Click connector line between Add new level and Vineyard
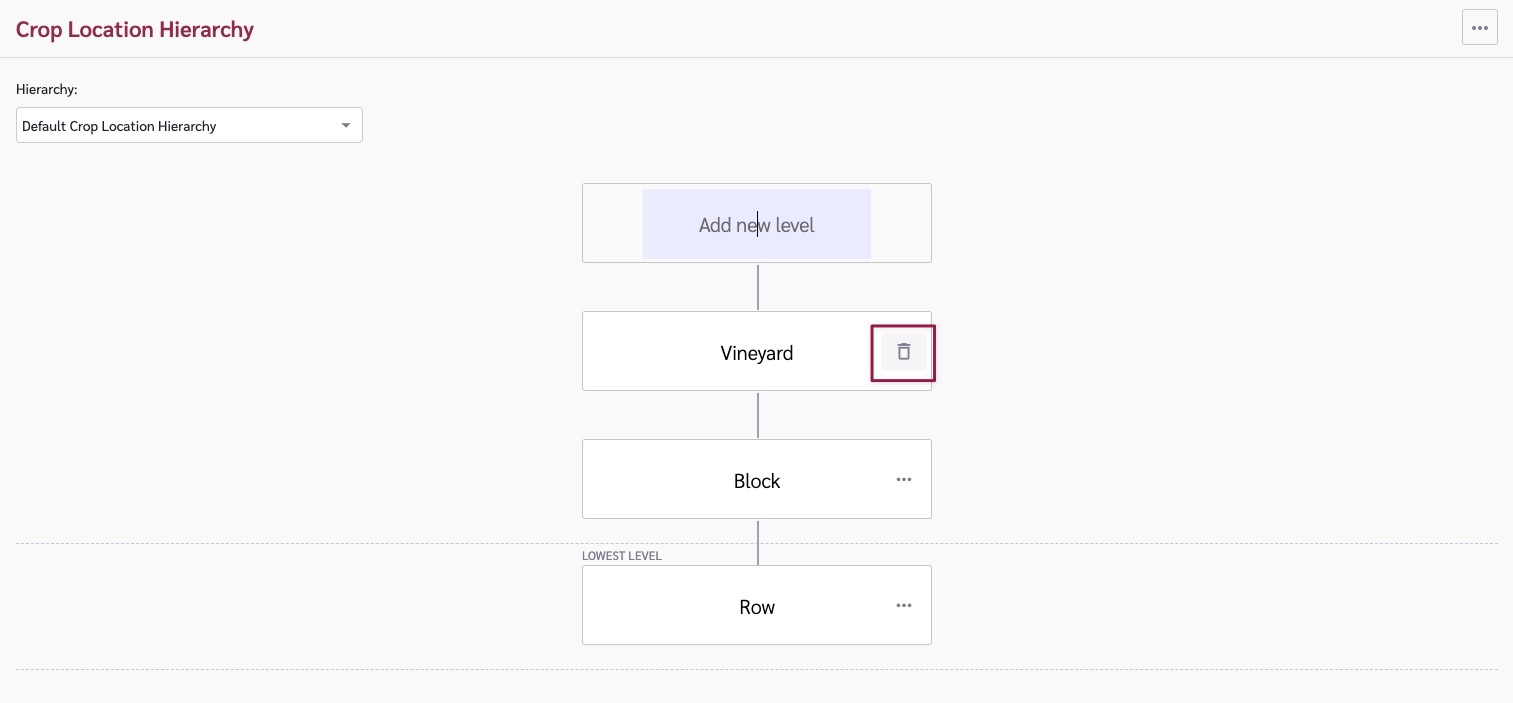 (758, 287)
